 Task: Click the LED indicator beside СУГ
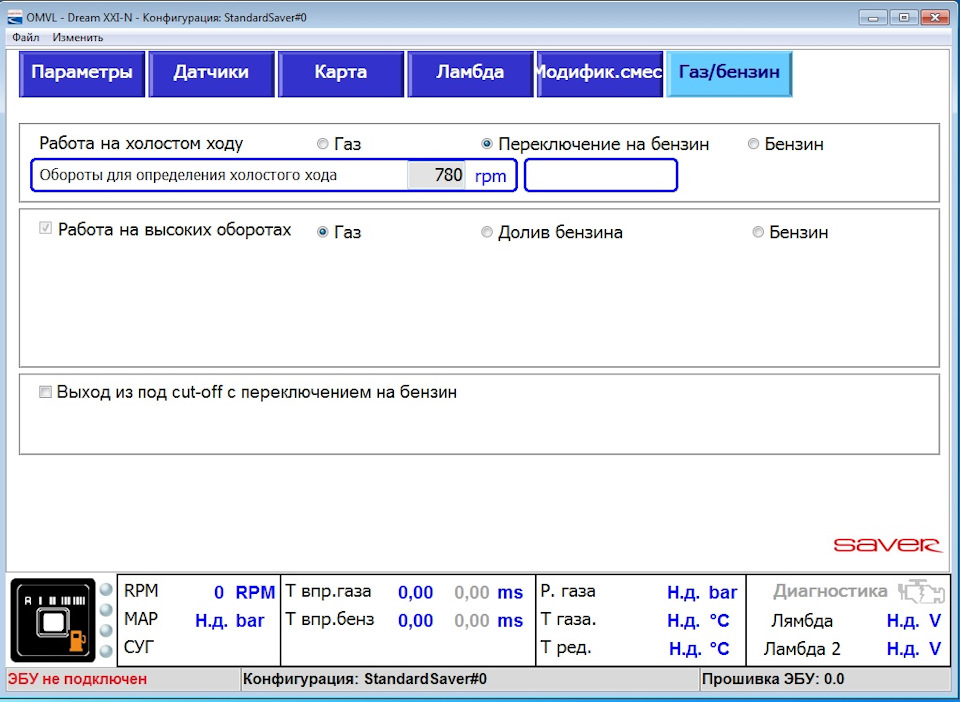pyautogui.click(x=106, y=650)
